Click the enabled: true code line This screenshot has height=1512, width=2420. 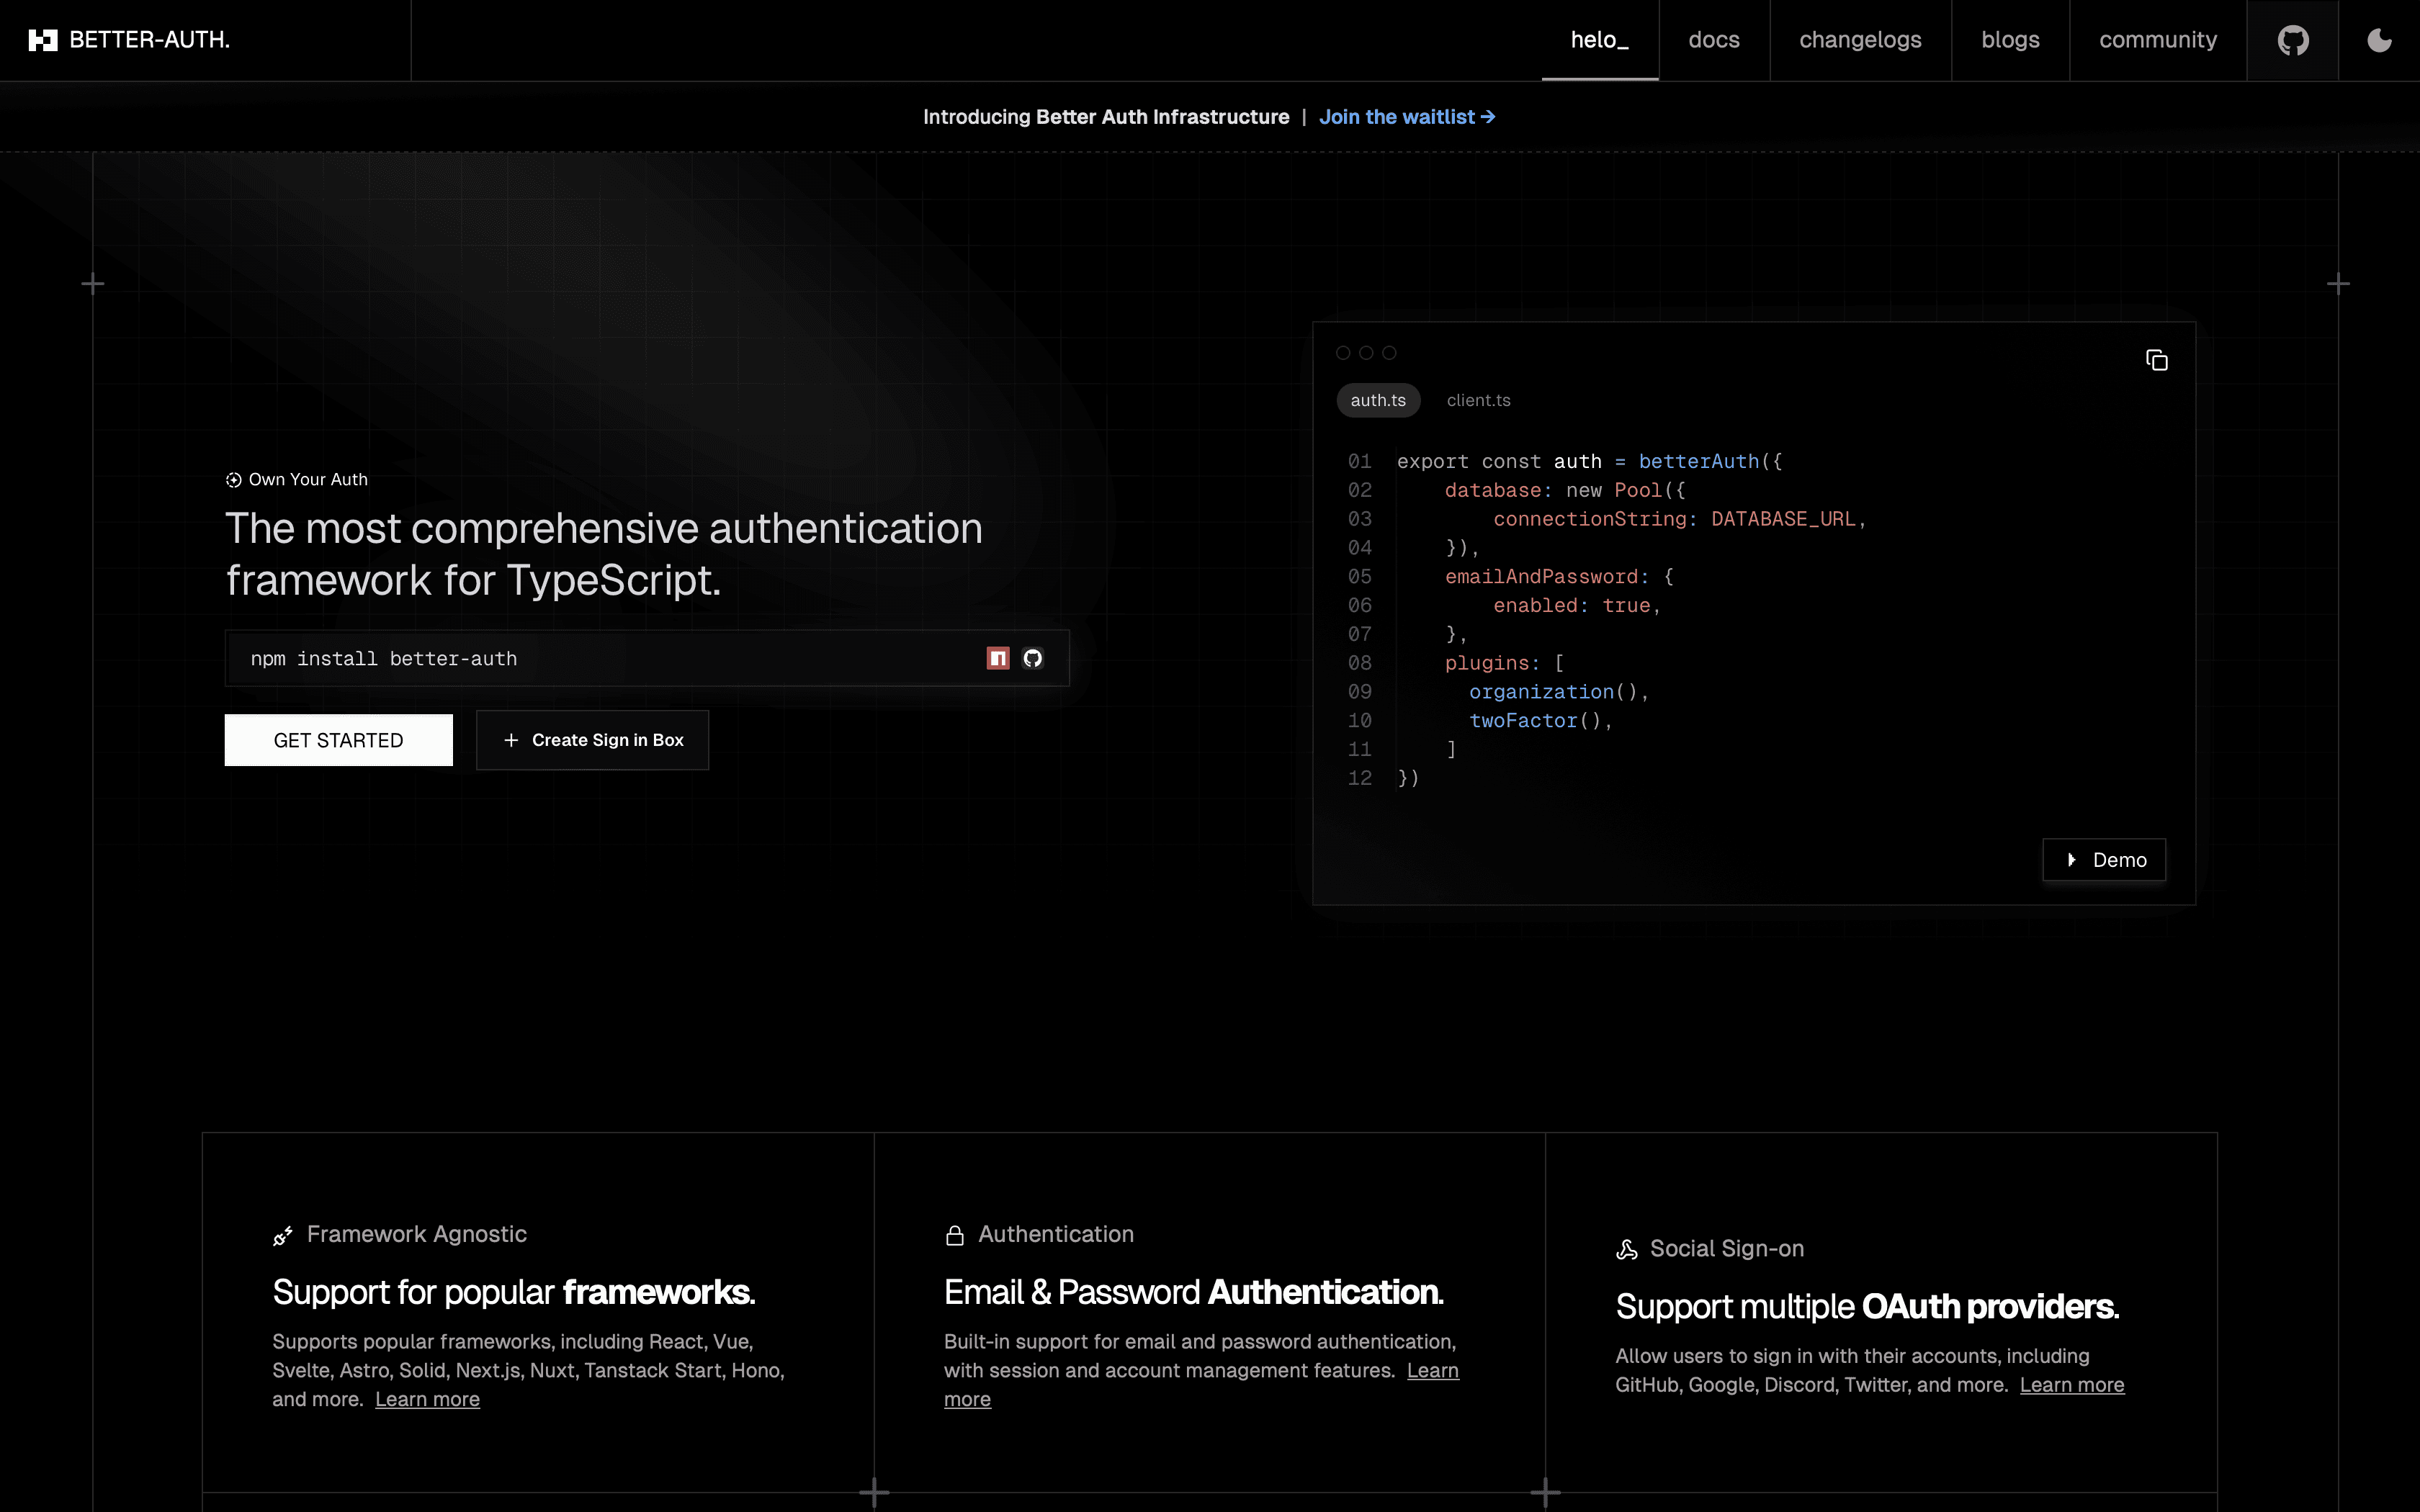point(1577,606)
